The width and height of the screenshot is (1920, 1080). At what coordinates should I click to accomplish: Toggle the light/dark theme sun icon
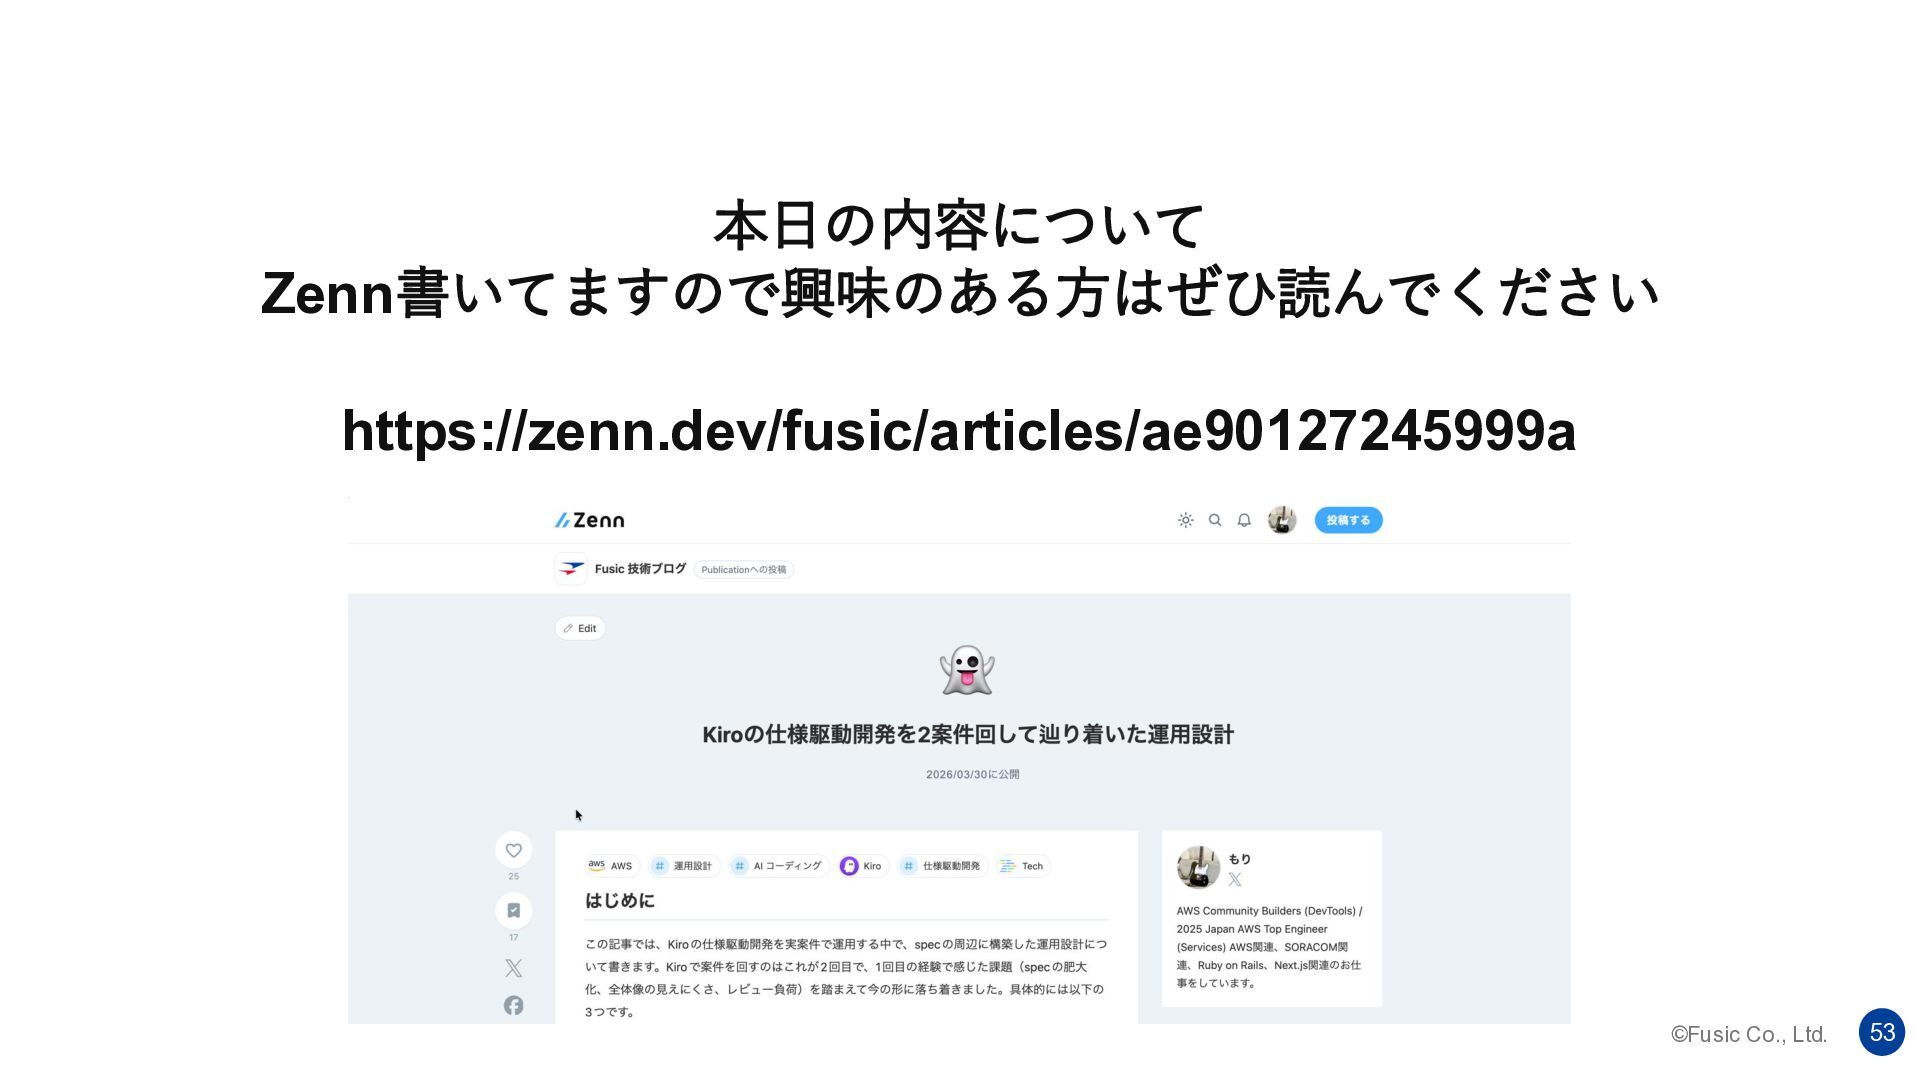coord(1185,520)
